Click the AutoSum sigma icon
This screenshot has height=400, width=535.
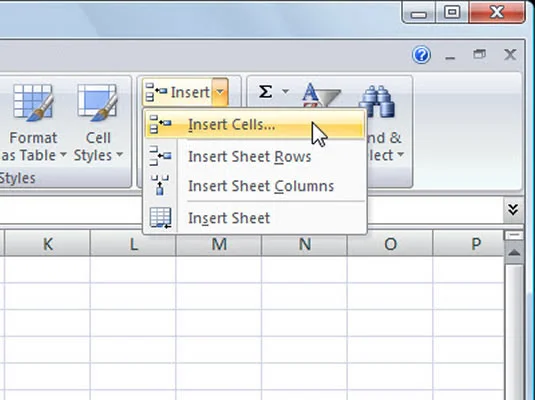pyautogui.click(x=265, y=91)
